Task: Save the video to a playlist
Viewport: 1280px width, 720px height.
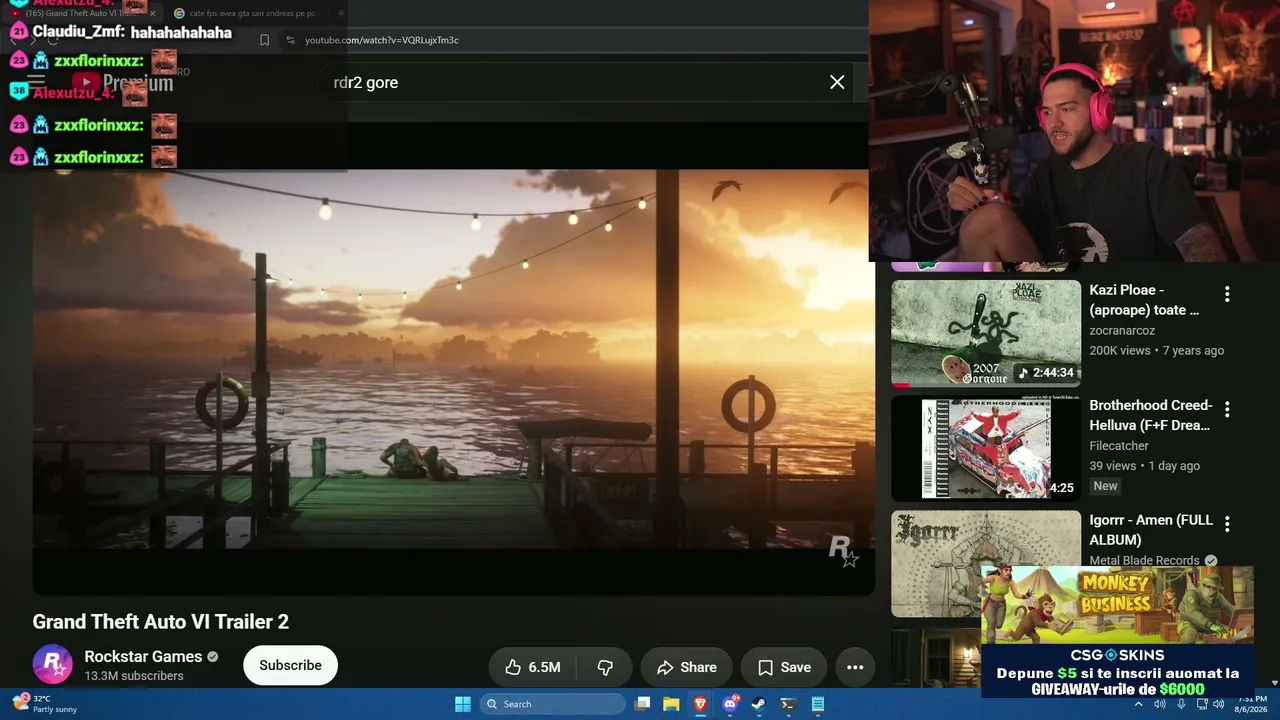Action: coord(784,667)
